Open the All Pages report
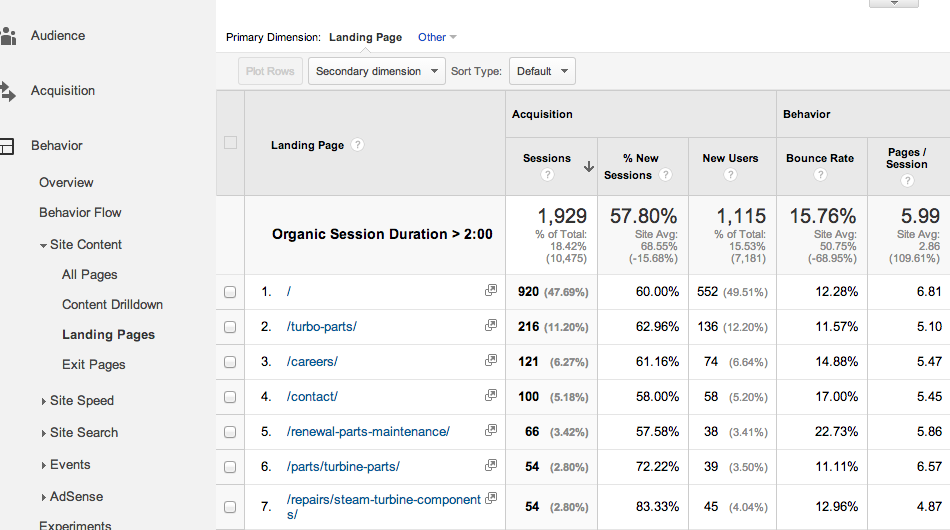The height and width of the screenshot is (530, 950). tap(90, 275)
